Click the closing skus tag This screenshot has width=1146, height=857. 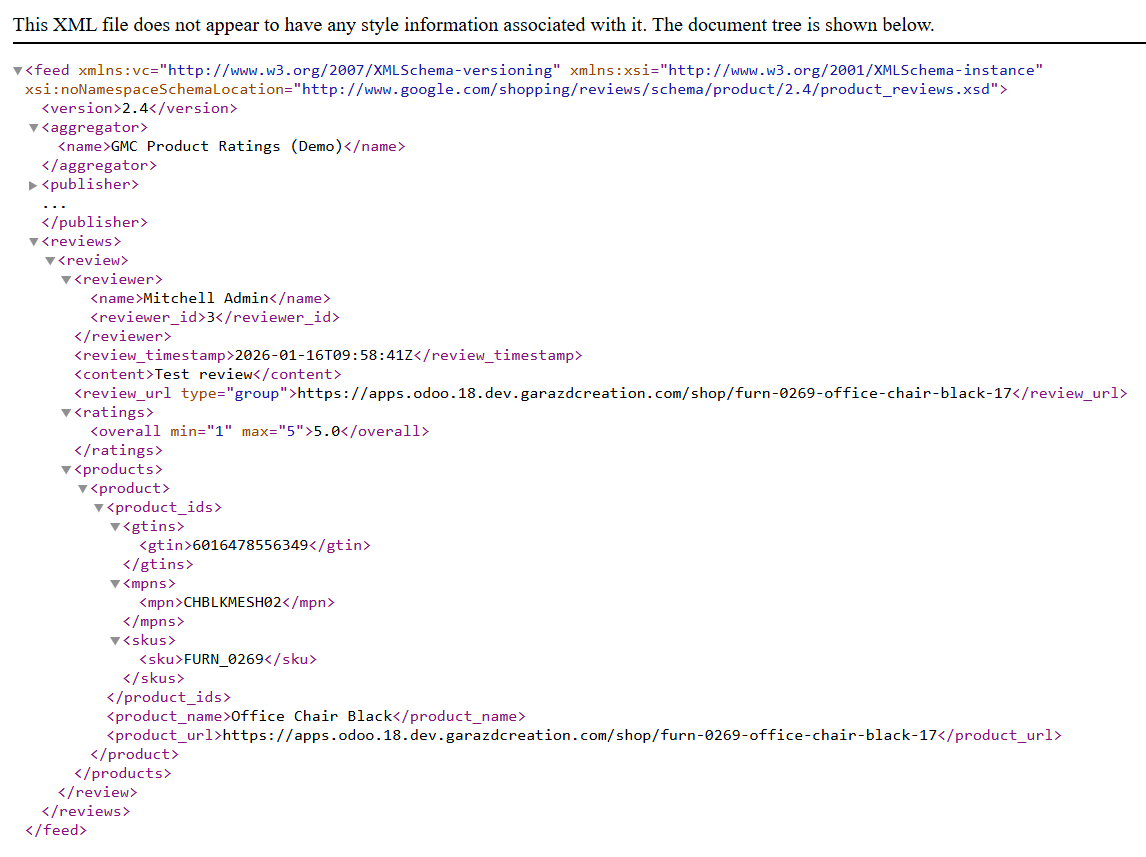pyautogui.click(x=153, y=678)
